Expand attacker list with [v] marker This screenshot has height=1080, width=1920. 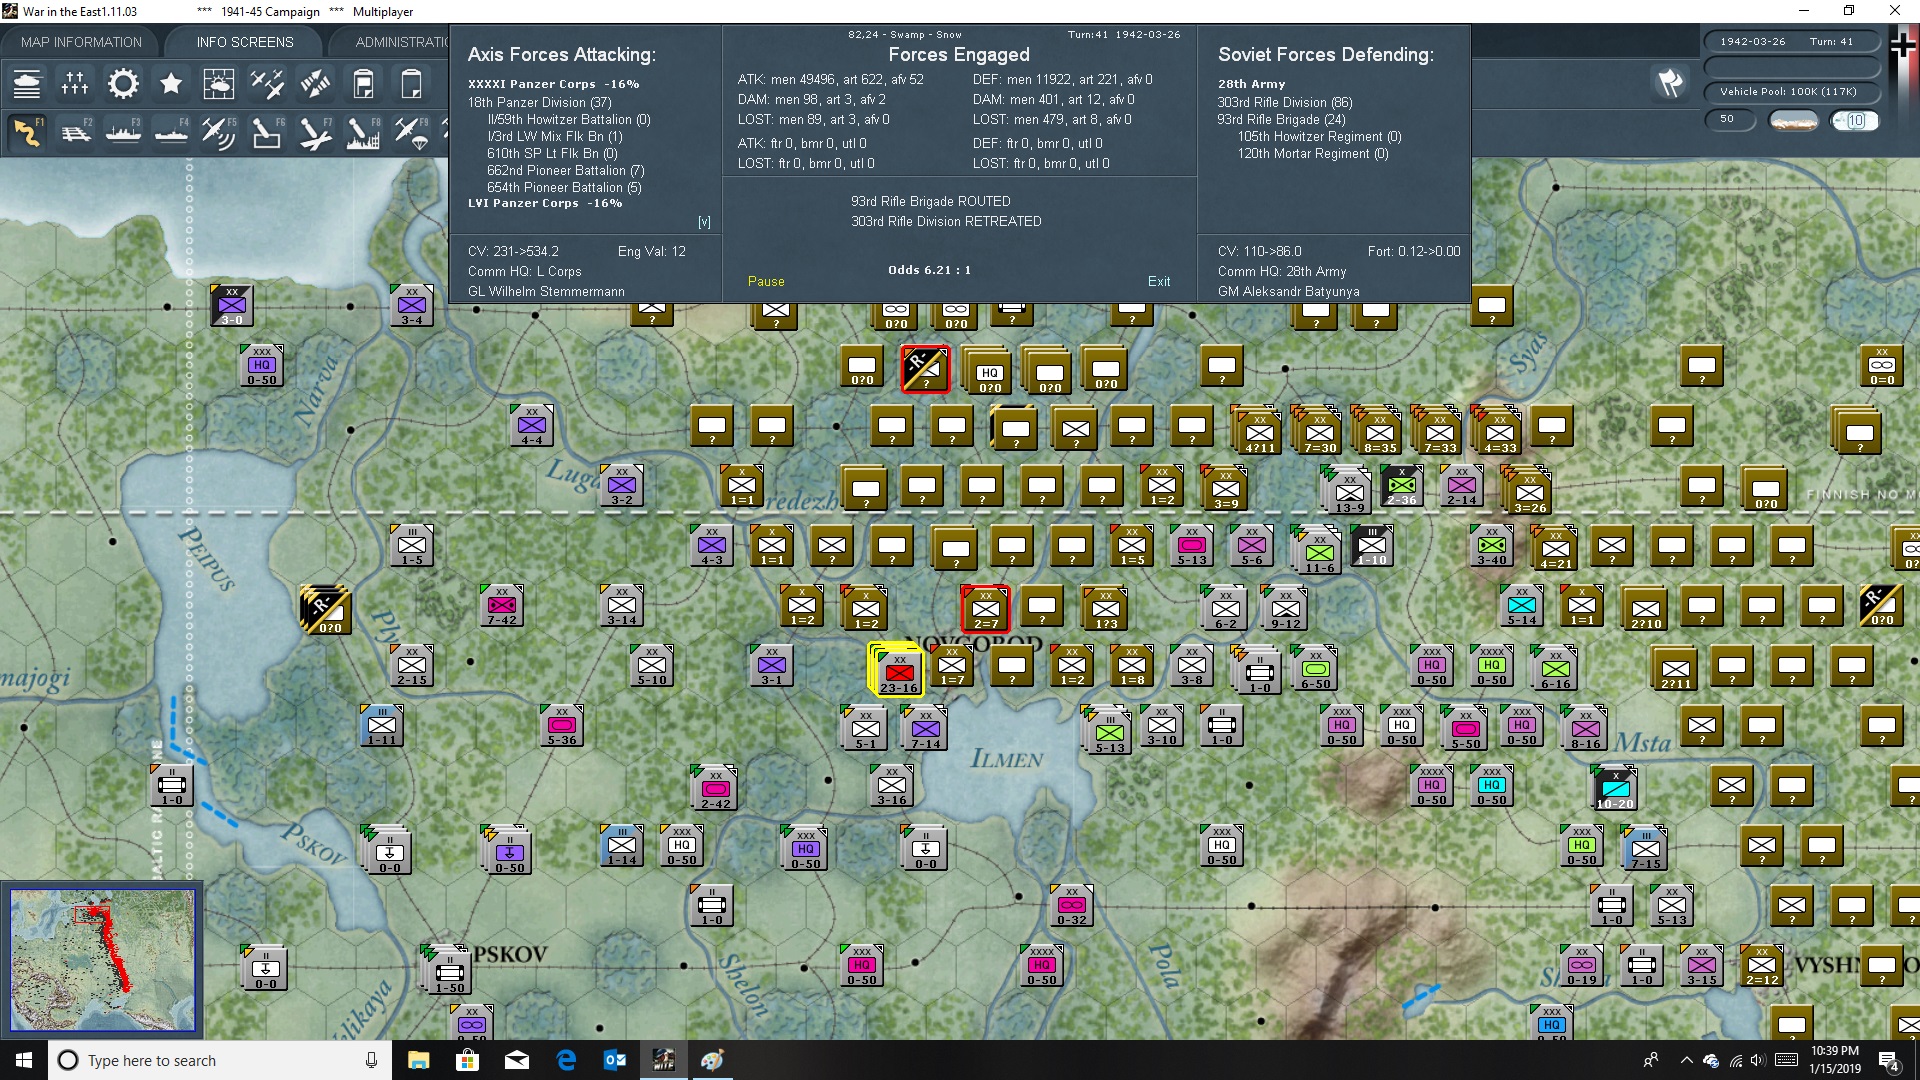[704, 222]
